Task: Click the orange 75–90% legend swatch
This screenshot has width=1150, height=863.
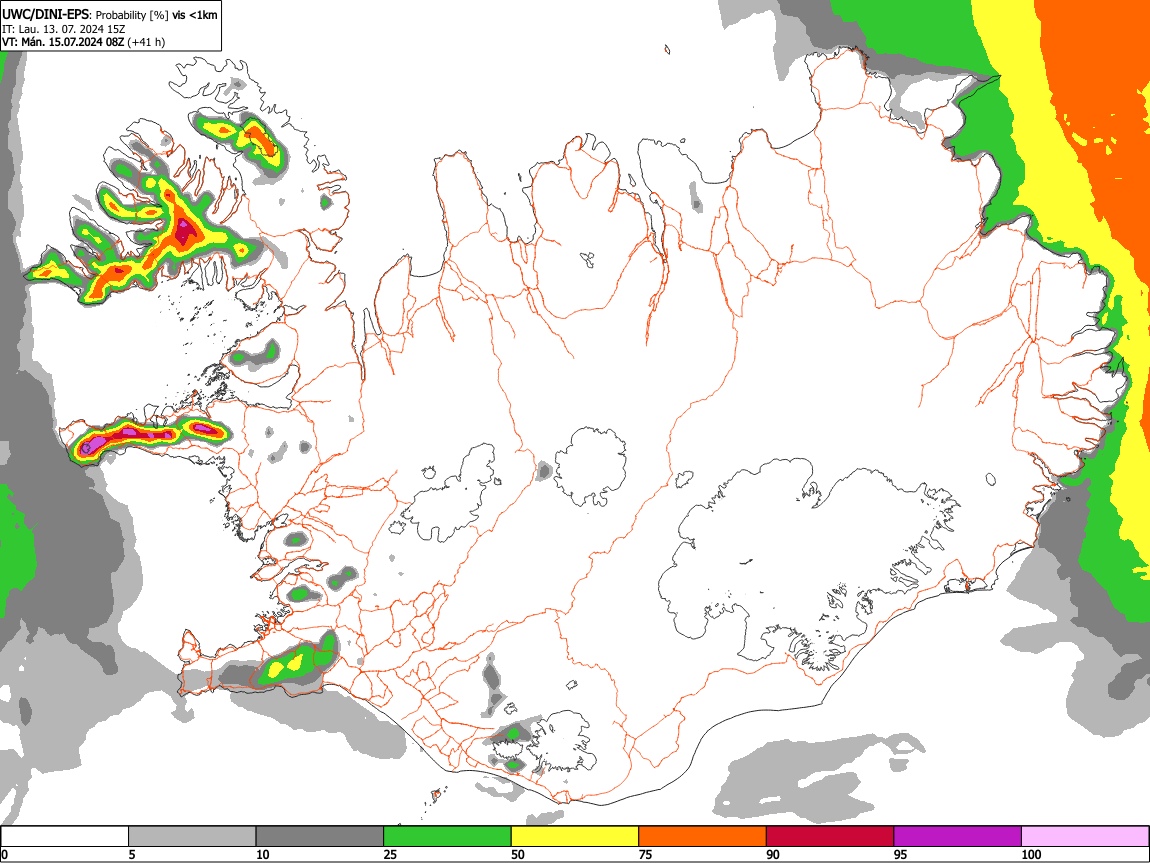Action: pos(703,837)
